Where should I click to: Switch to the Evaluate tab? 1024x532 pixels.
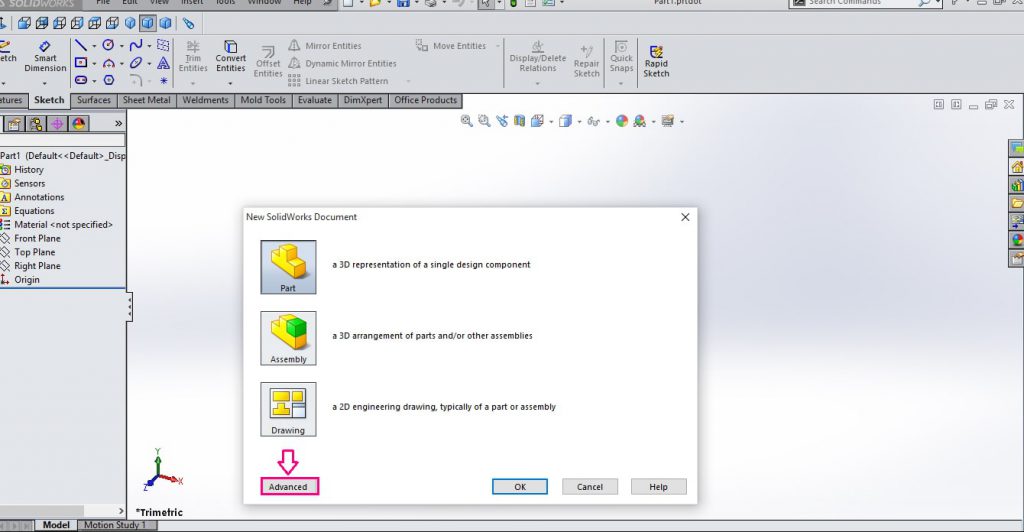(x=315, y=100)
